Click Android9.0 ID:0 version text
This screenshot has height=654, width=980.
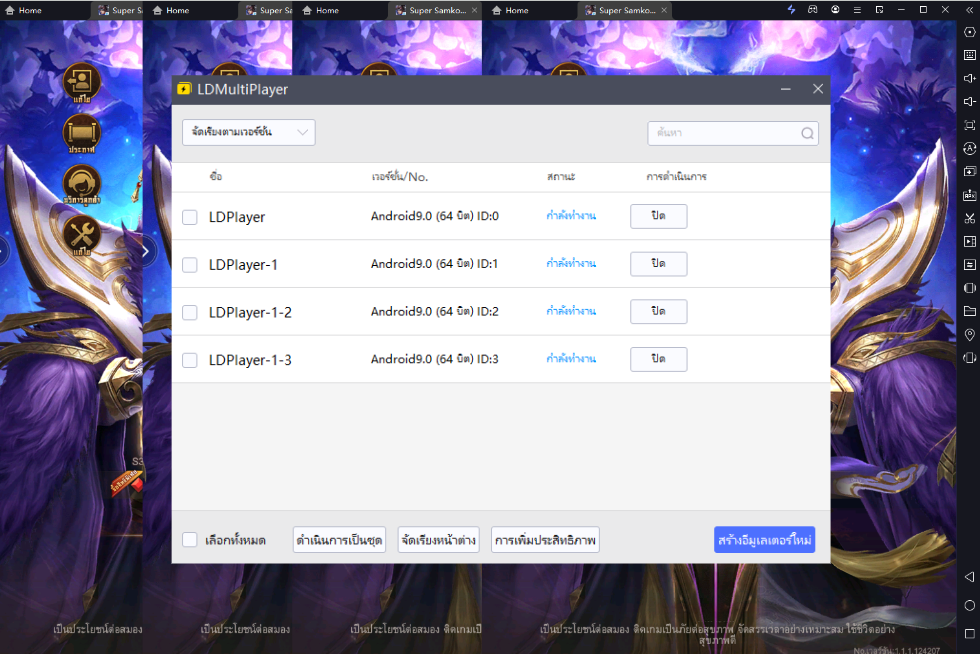tap(434, 216)
